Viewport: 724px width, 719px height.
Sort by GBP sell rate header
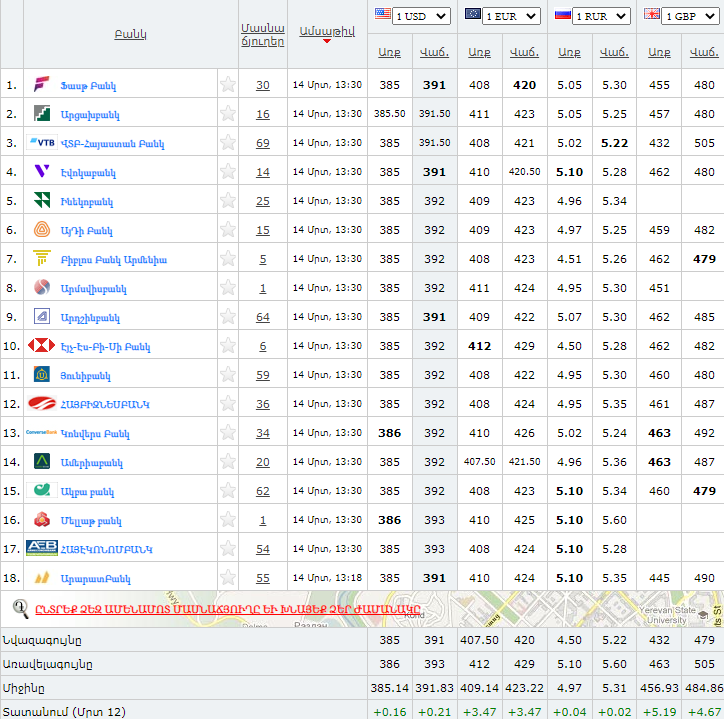point(704,52)
